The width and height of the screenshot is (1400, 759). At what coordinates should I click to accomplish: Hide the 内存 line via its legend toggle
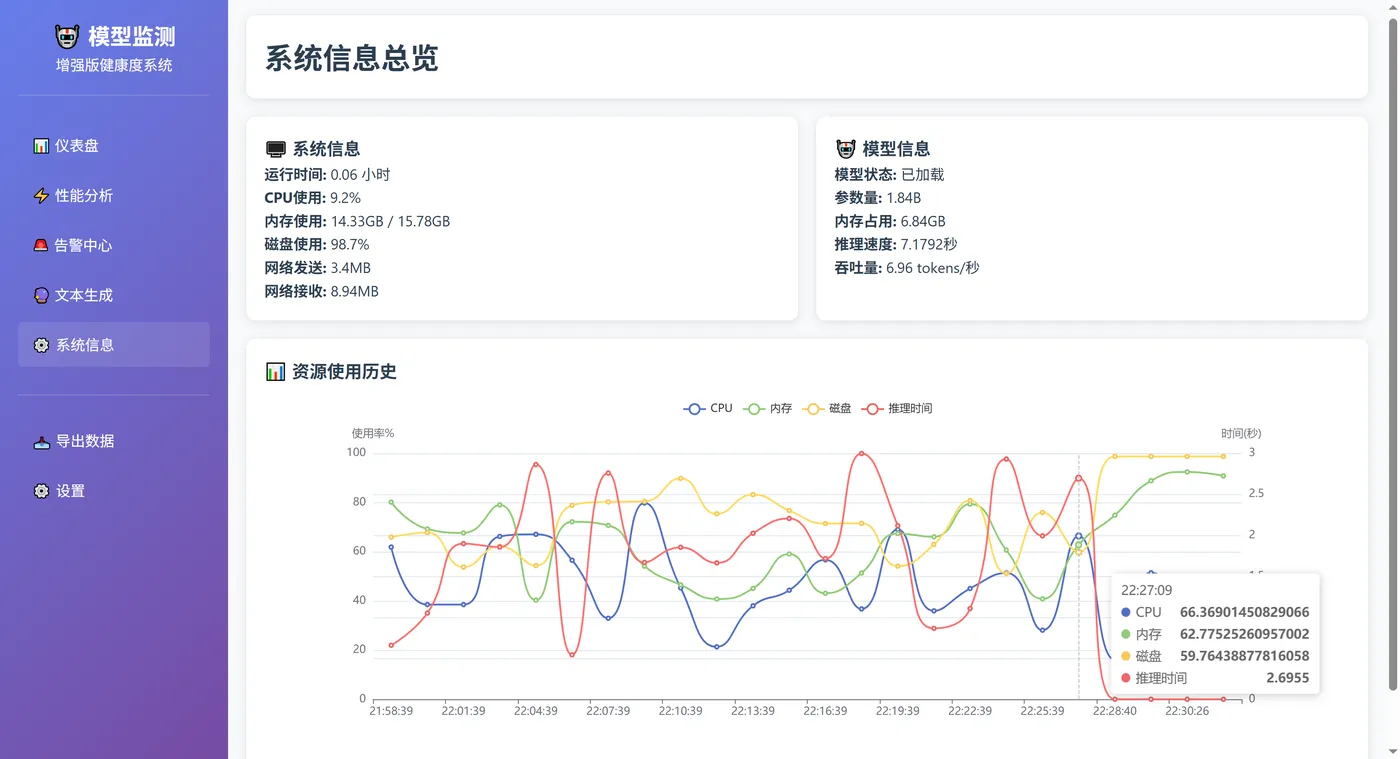(767, 408)
